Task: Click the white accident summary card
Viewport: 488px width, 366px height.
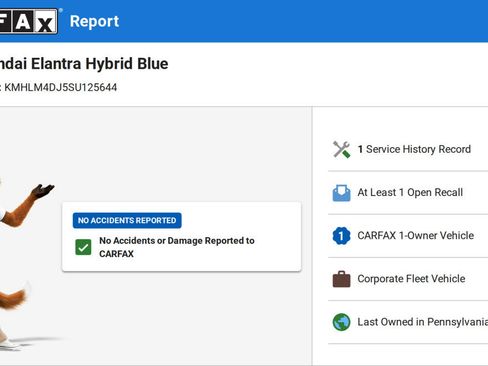Action: 182,236
